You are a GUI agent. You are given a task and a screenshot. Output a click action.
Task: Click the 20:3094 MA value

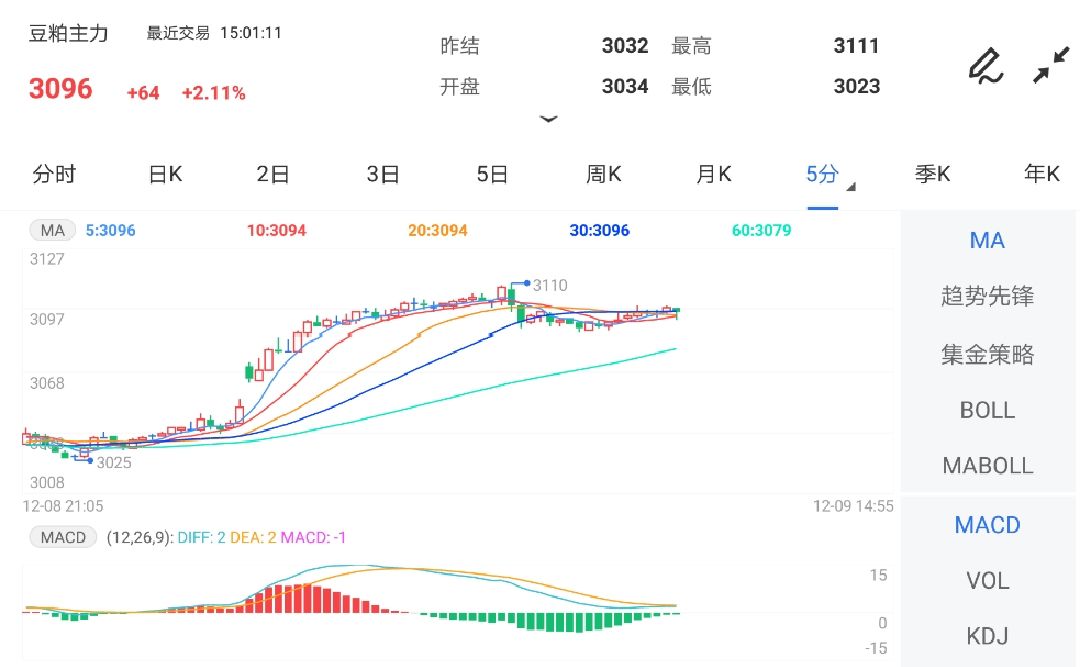[x=437, y=230]
